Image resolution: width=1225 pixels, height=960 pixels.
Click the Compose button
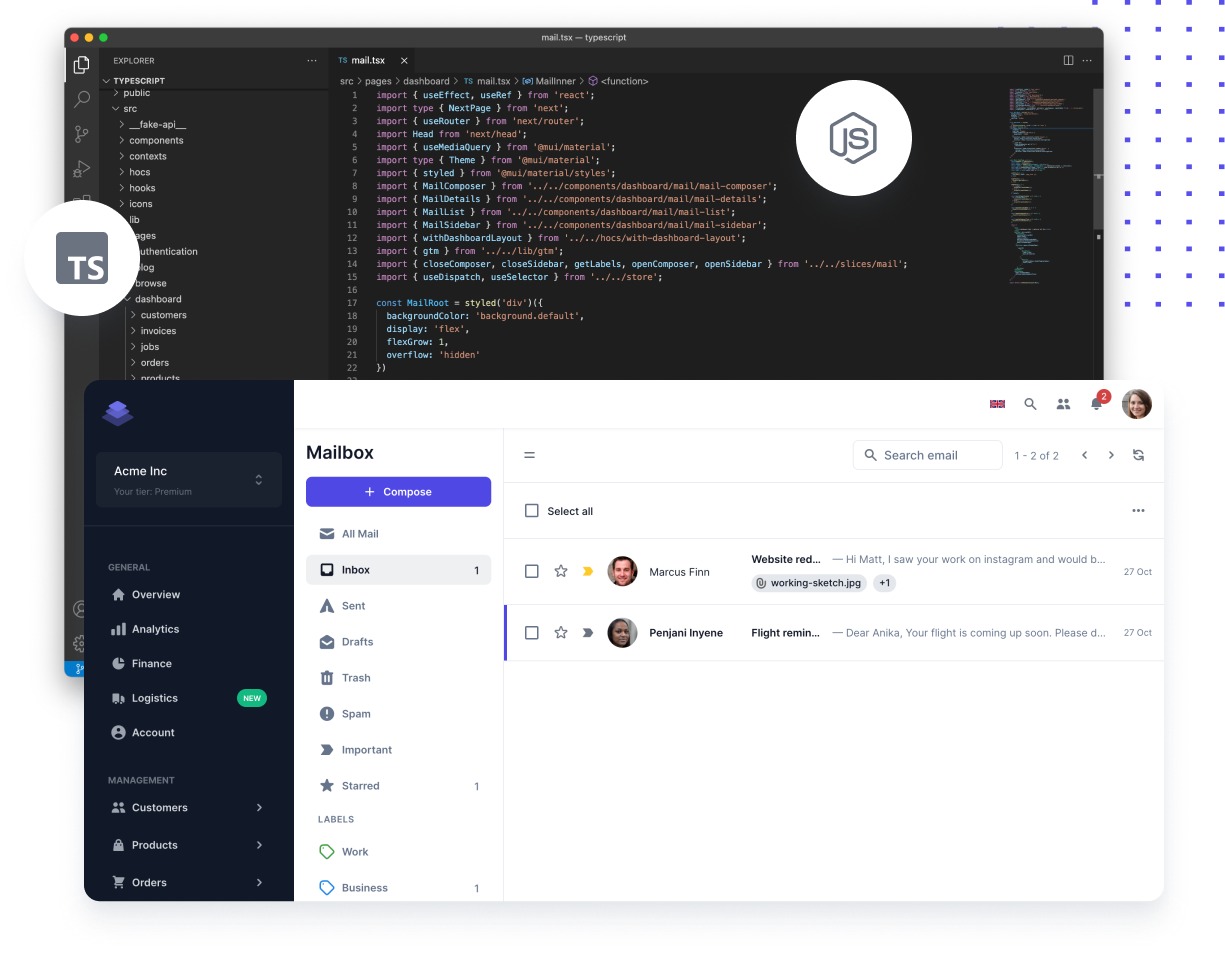pyautogui.click(x=398, y=492)
